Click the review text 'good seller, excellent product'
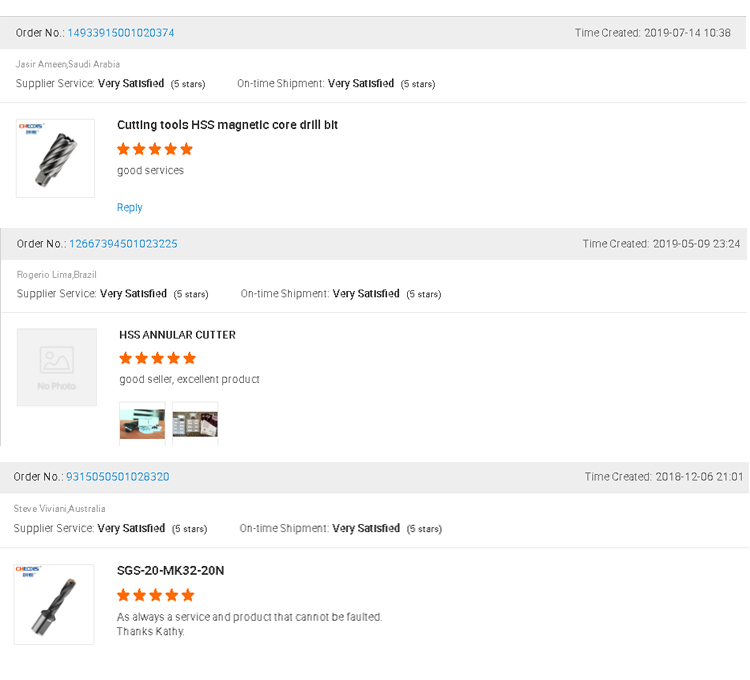 (189, 379)
